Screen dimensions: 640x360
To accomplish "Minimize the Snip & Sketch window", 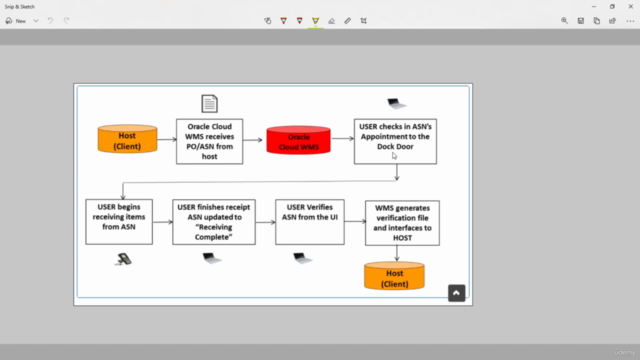I will click(594, 7).
